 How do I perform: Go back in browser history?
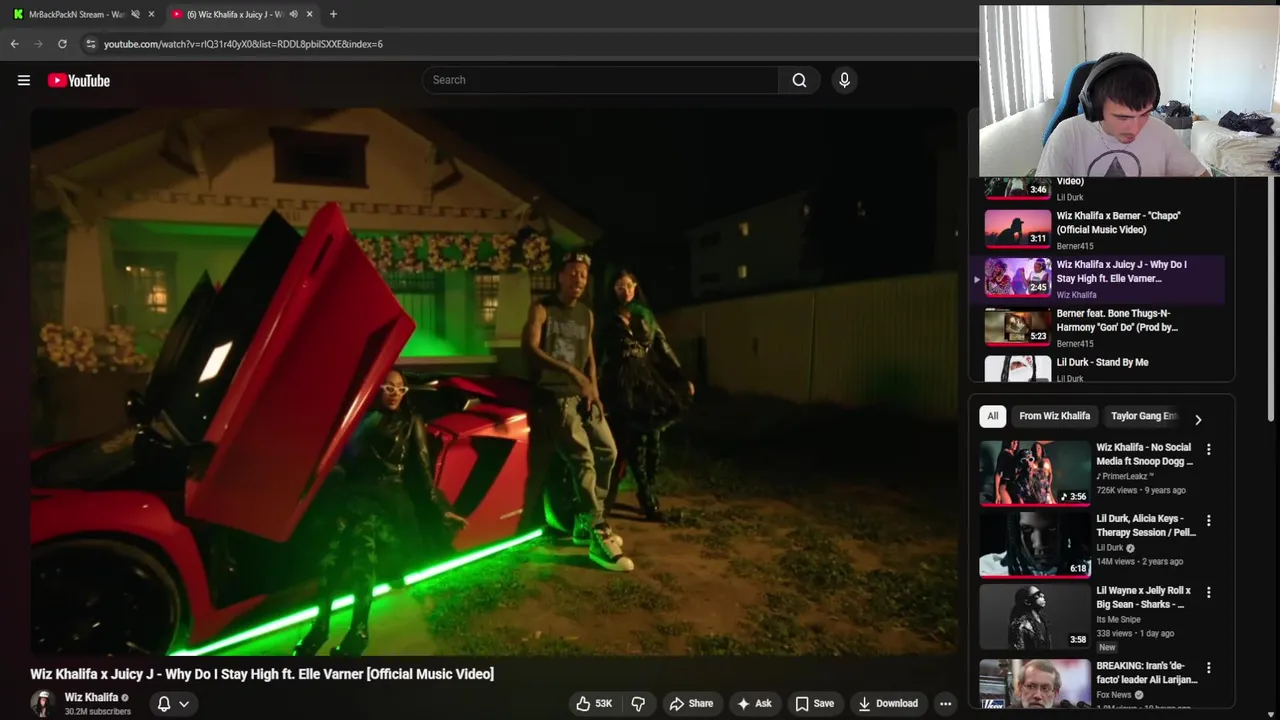click(14, 44)
